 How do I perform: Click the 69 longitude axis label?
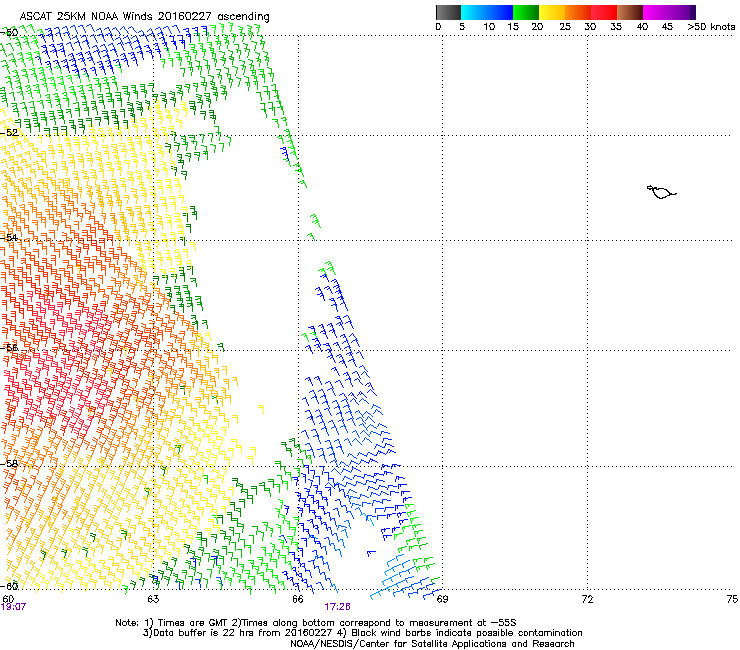click(x=442, y=599)
